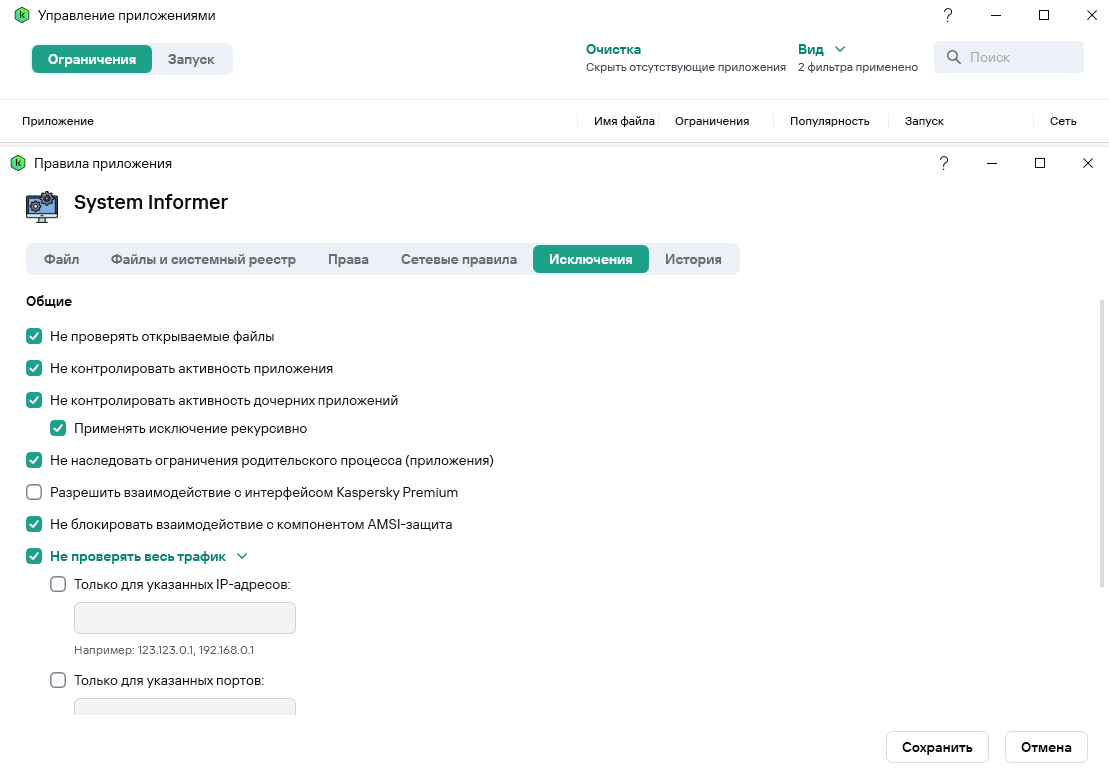The image size is (1109, 775).
Task: Click the Kaspersky logo in Управление приложениями title bar
Action: [21, 15]
